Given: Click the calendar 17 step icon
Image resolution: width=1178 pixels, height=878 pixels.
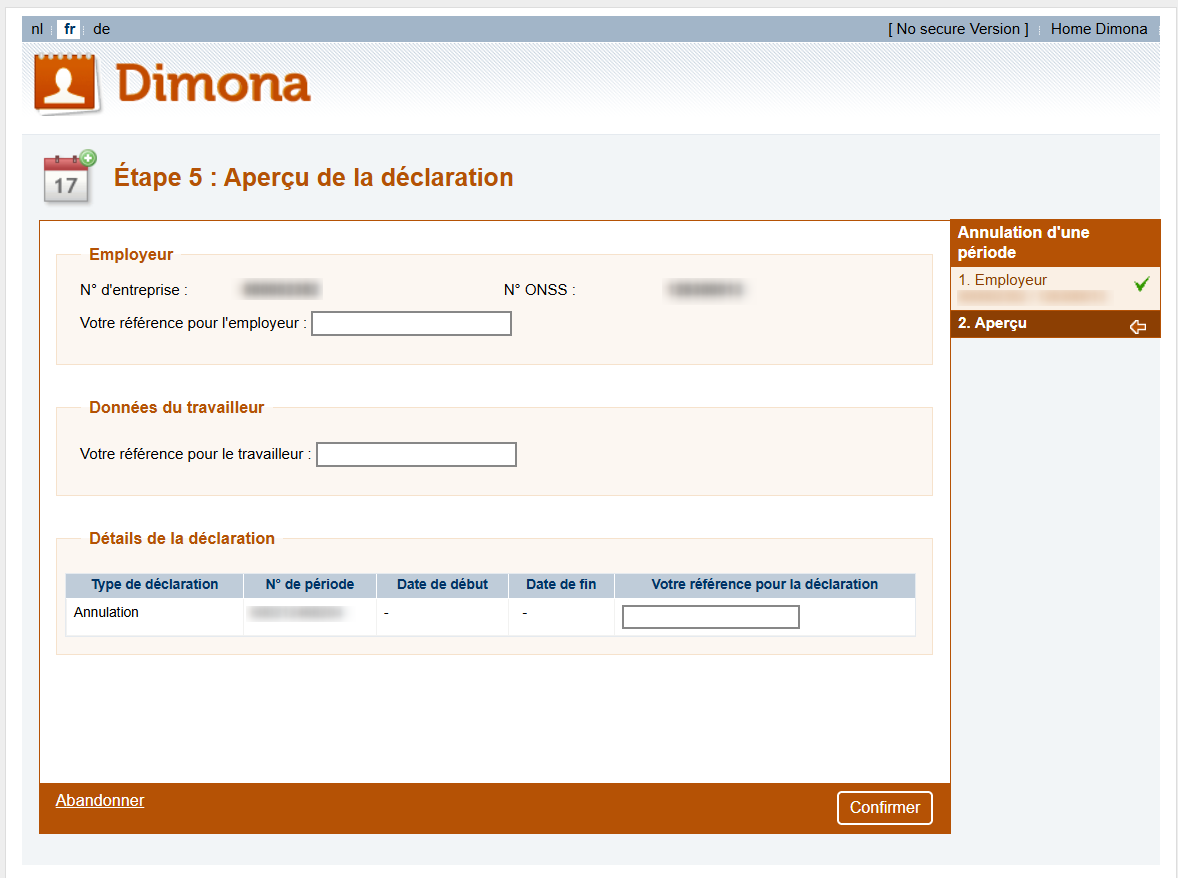Looking at the screenshot, I should tap(69, 177).
